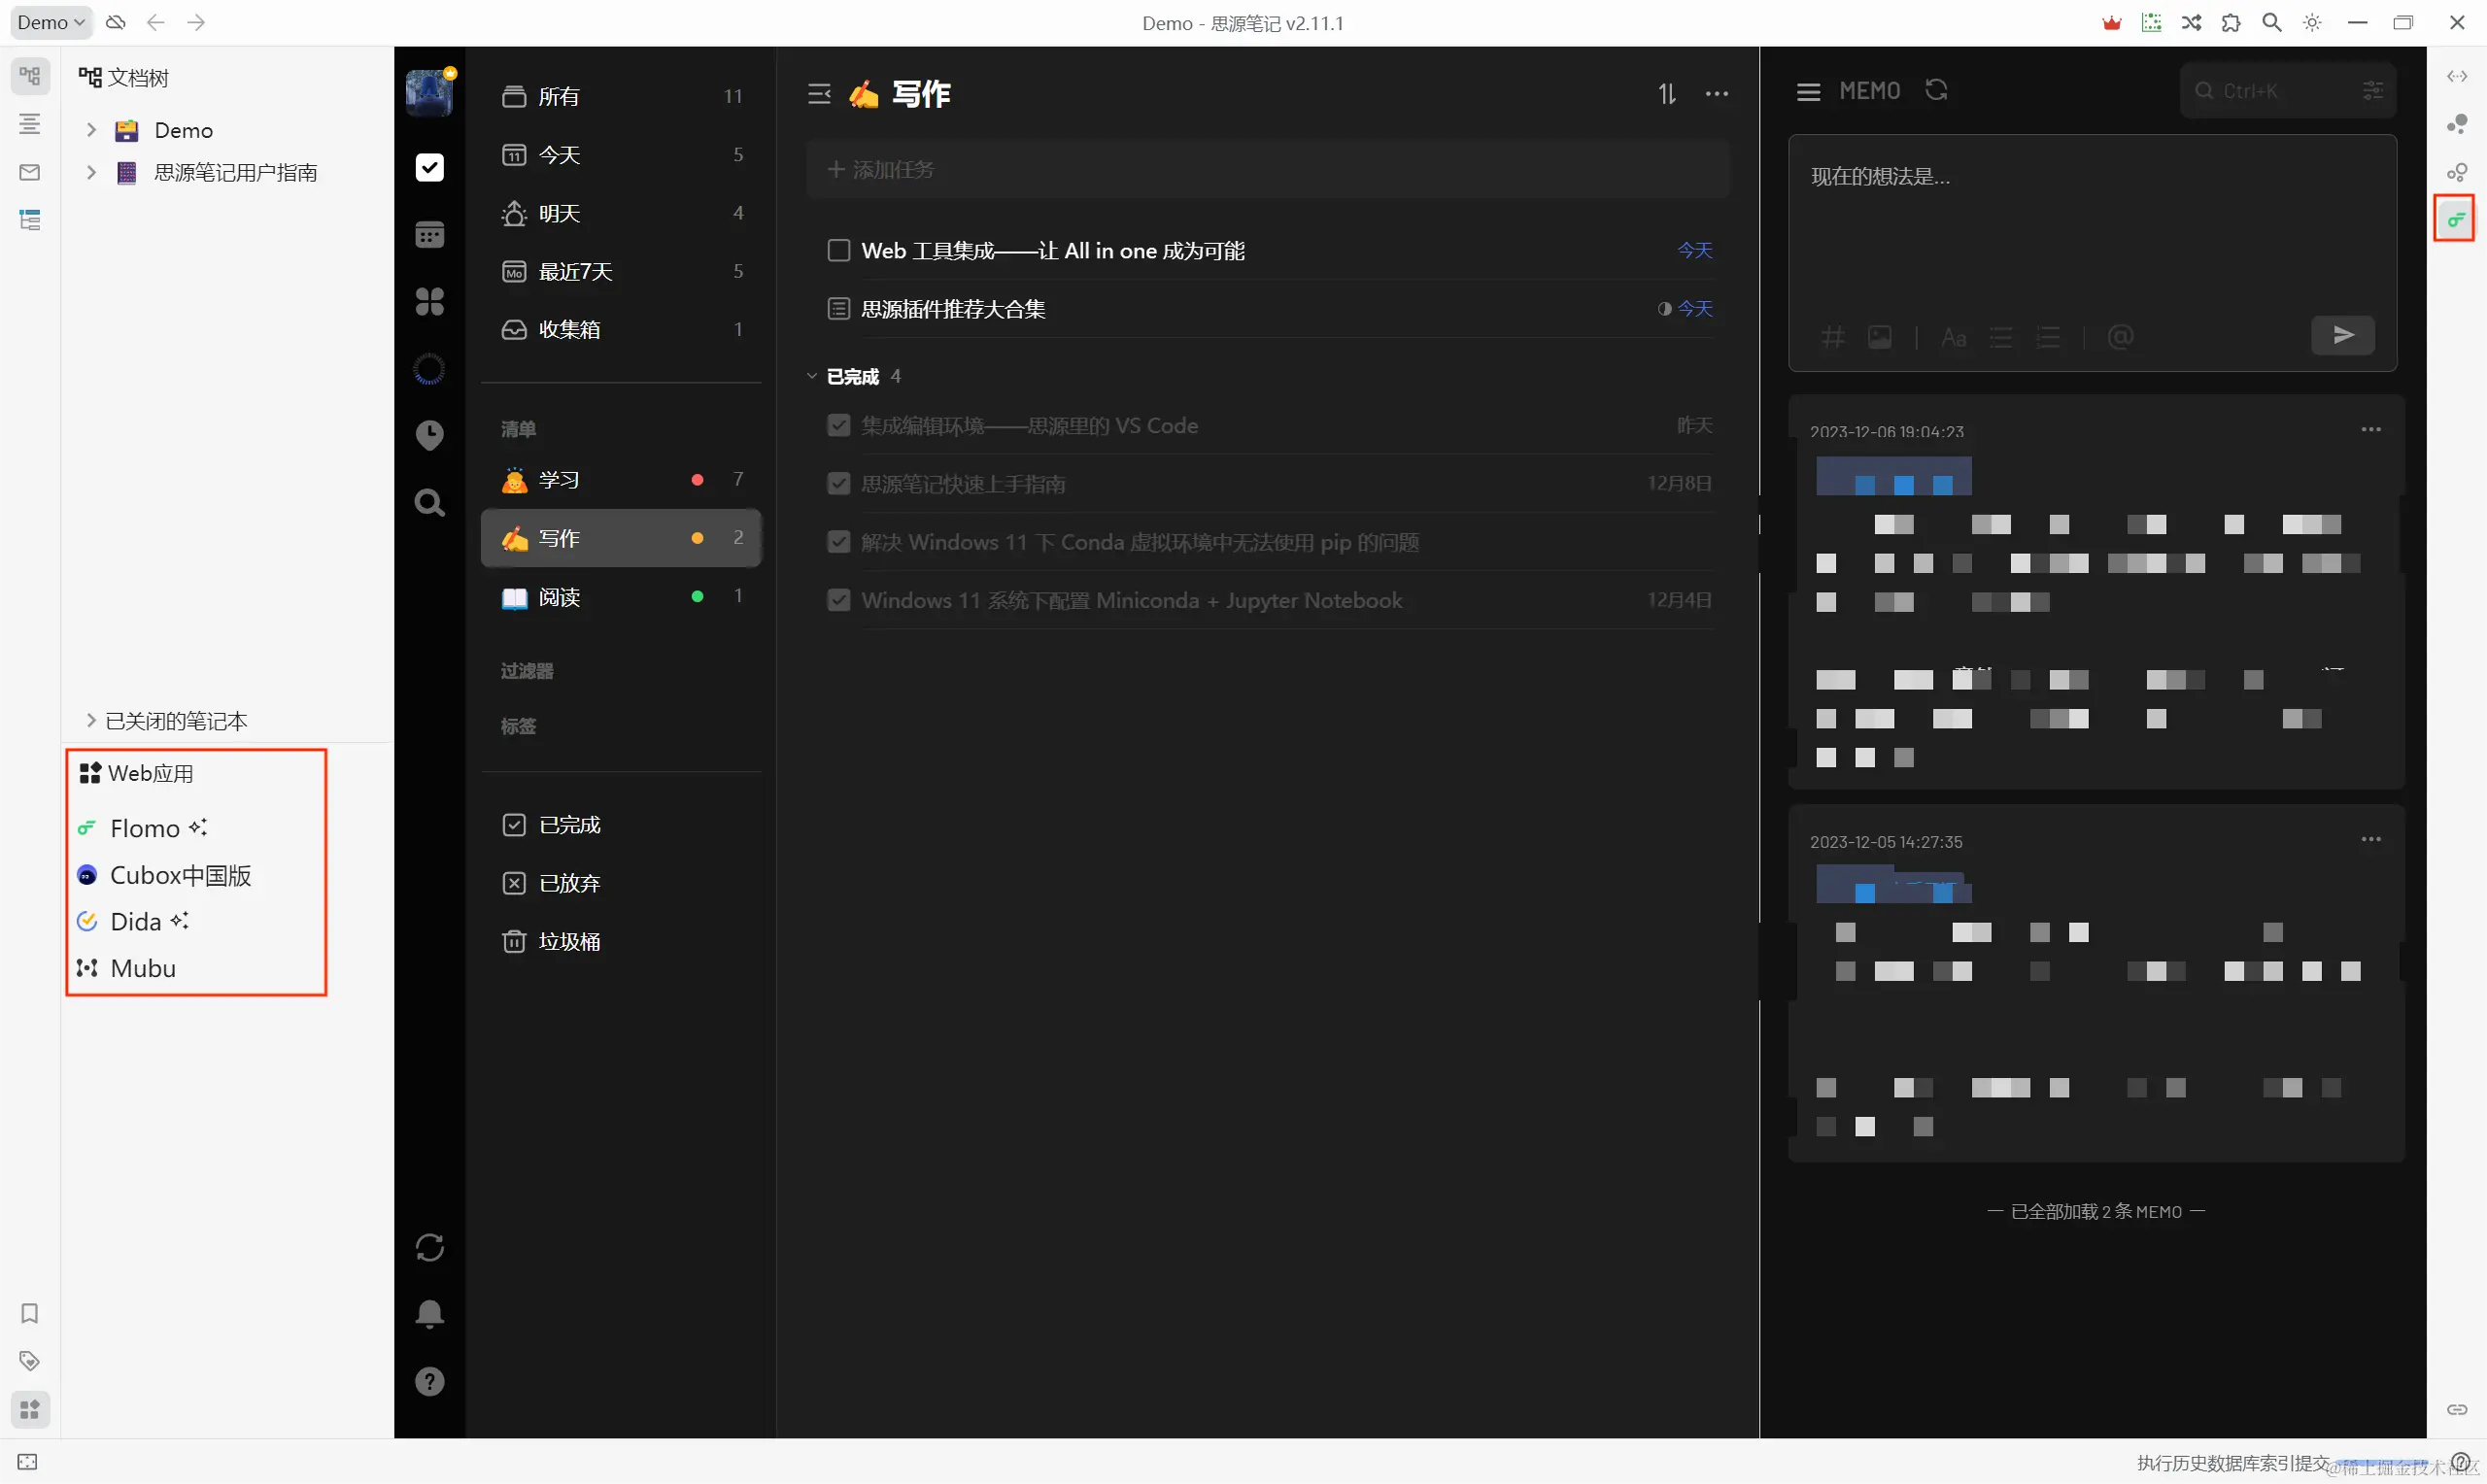Select the 阅读 list
The width and height of the screenshot is (2487, 1484).
click(x=560, y=597)
